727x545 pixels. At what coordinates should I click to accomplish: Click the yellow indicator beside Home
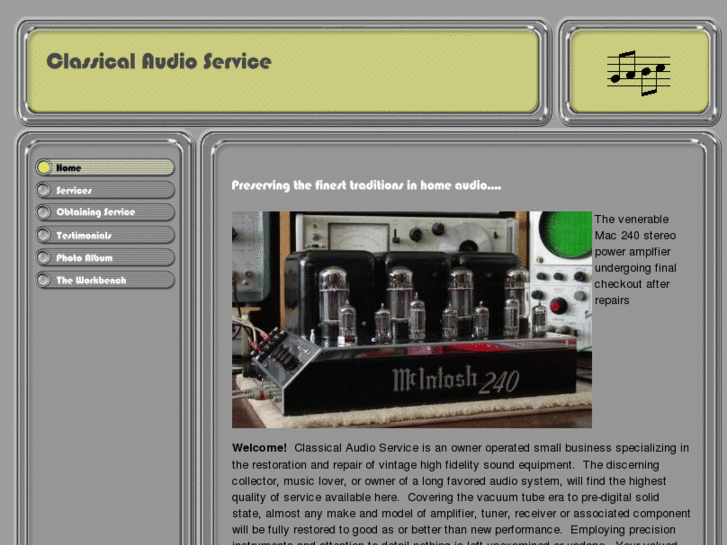(44, 167)
